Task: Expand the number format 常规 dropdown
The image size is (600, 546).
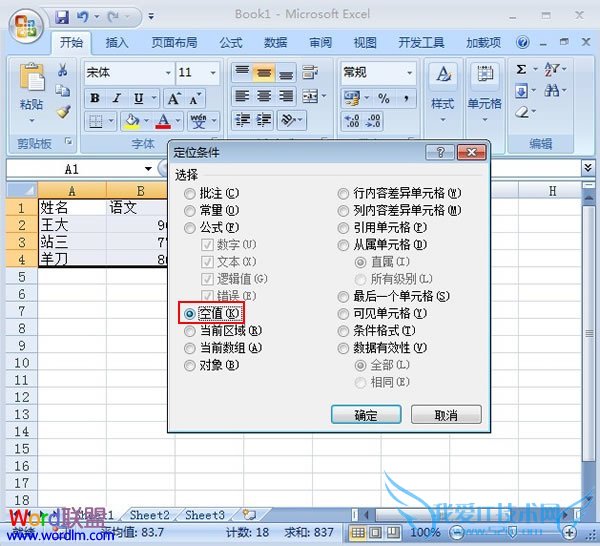Action: pyautogui.click(x=410, y=73)
